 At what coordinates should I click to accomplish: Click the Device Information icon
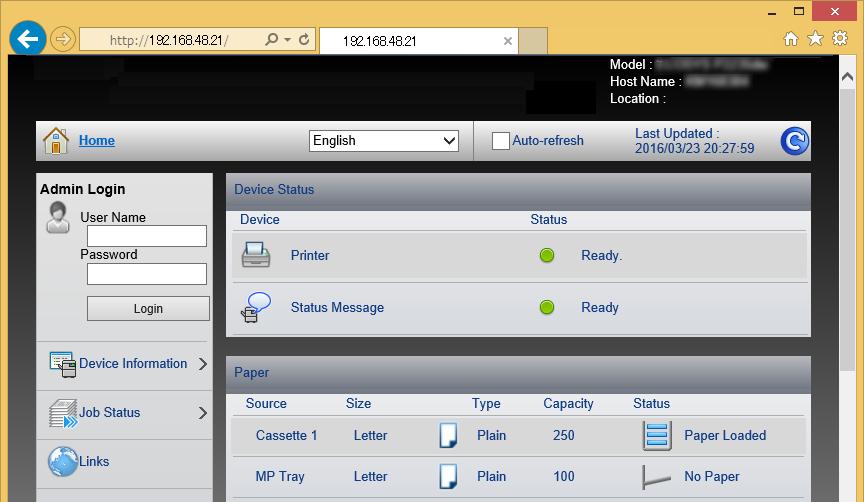click(63, 364)
